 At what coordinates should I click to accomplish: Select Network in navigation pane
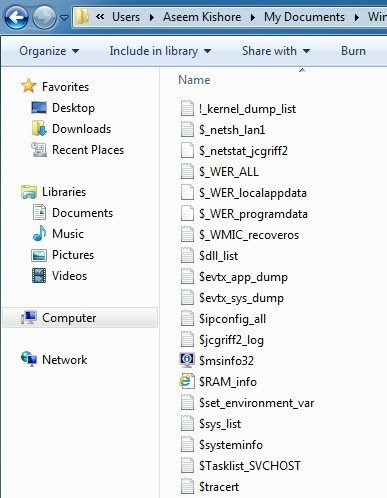[65, 360]
